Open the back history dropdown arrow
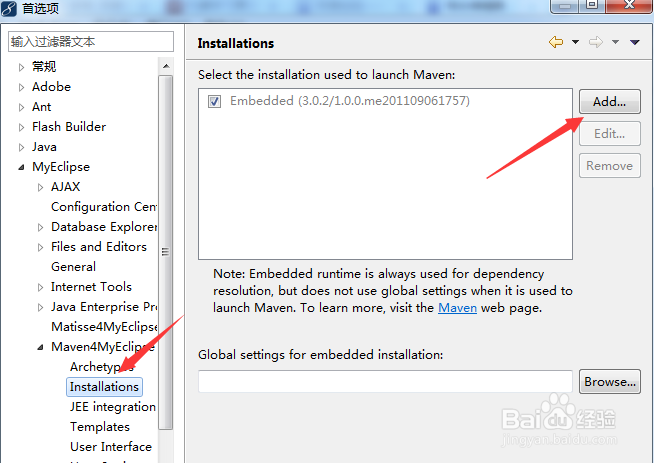 (575, 42)
